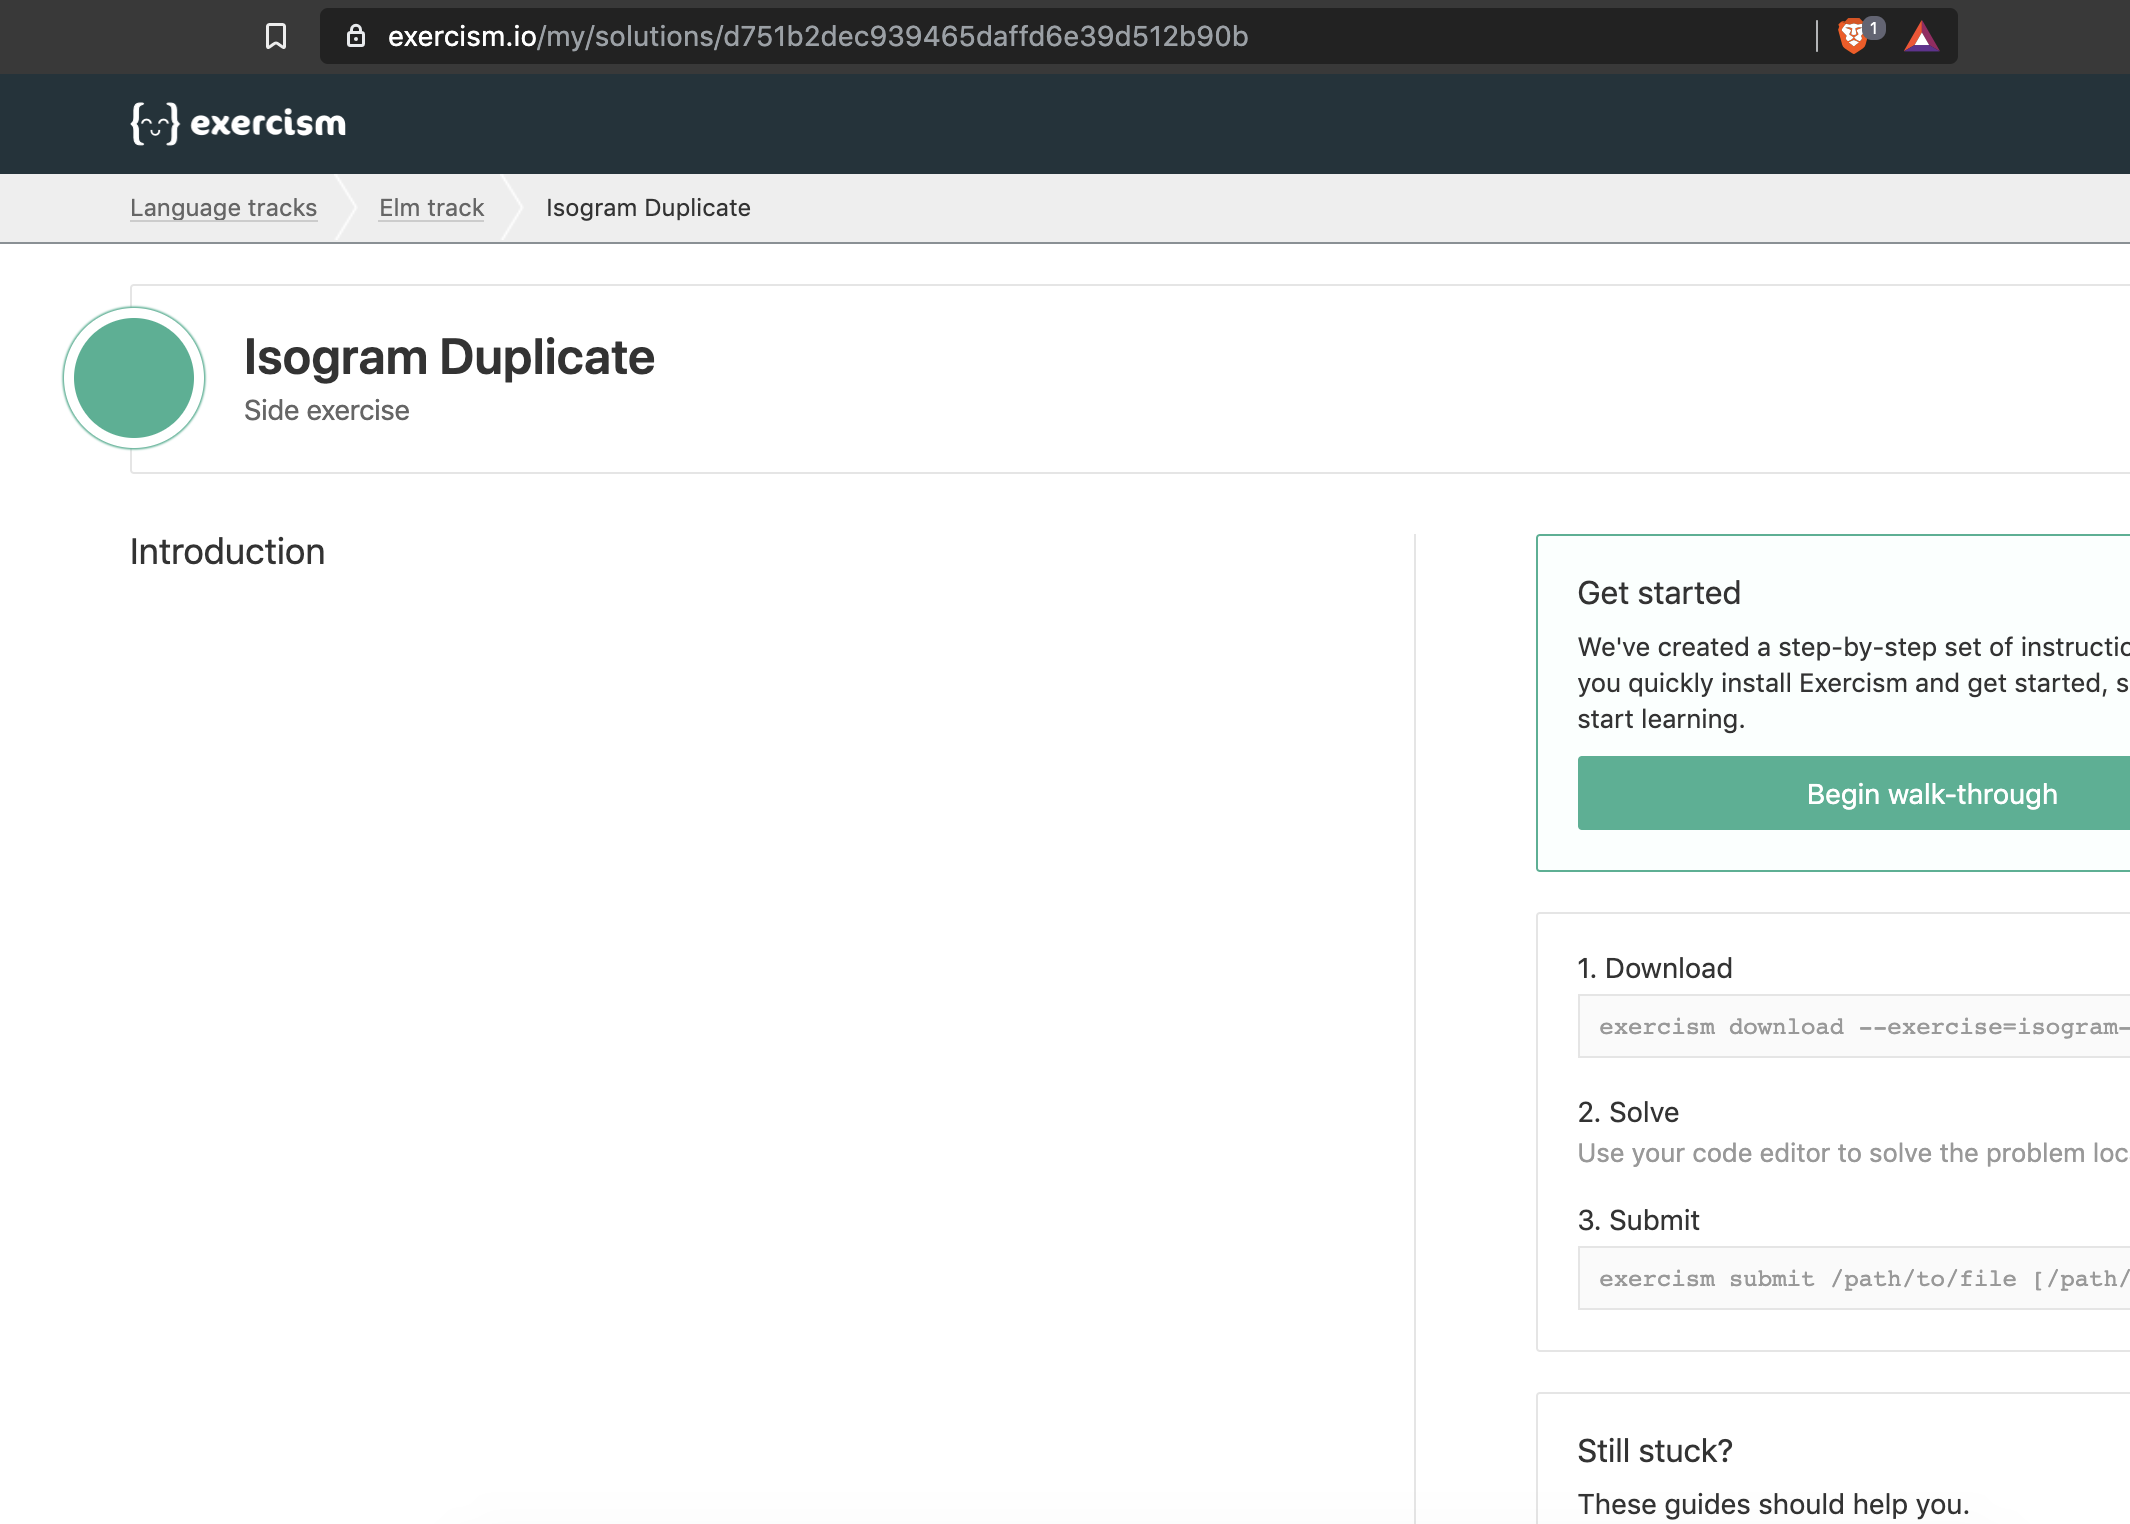Open the Elm track link
Viewport: 2130px width, 1524px height.
pos(430,207)
